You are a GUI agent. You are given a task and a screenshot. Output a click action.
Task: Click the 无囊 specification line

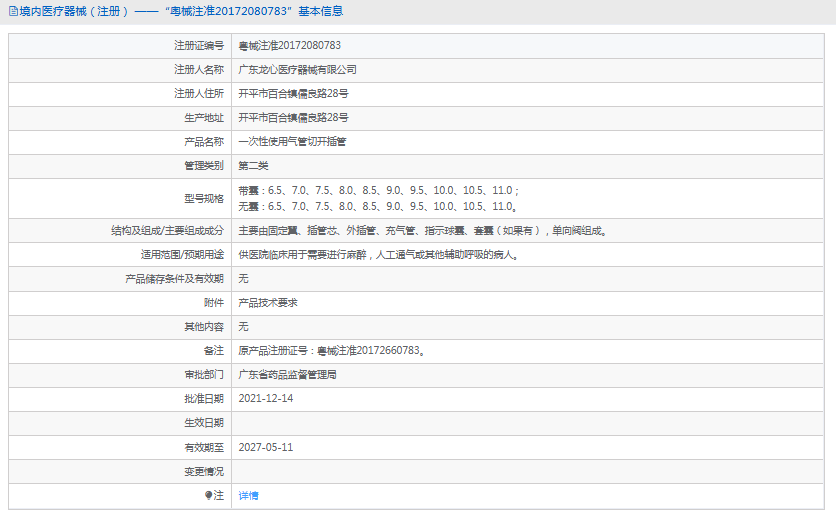[x=378, y=206]
